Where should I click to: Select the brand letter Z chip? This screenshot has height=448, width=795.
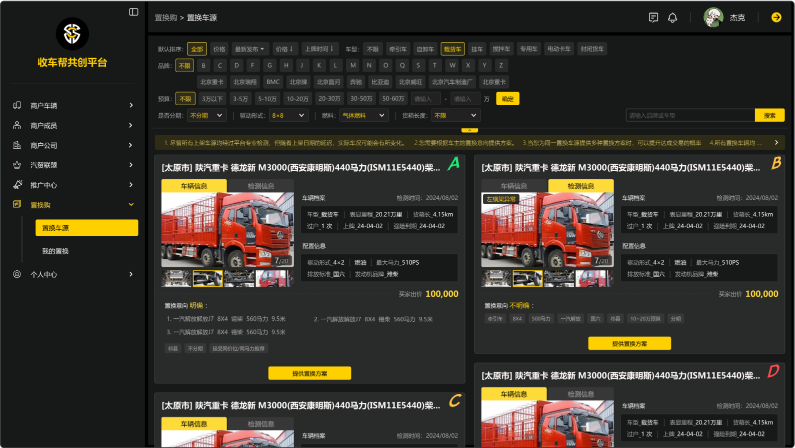[501, 65]
